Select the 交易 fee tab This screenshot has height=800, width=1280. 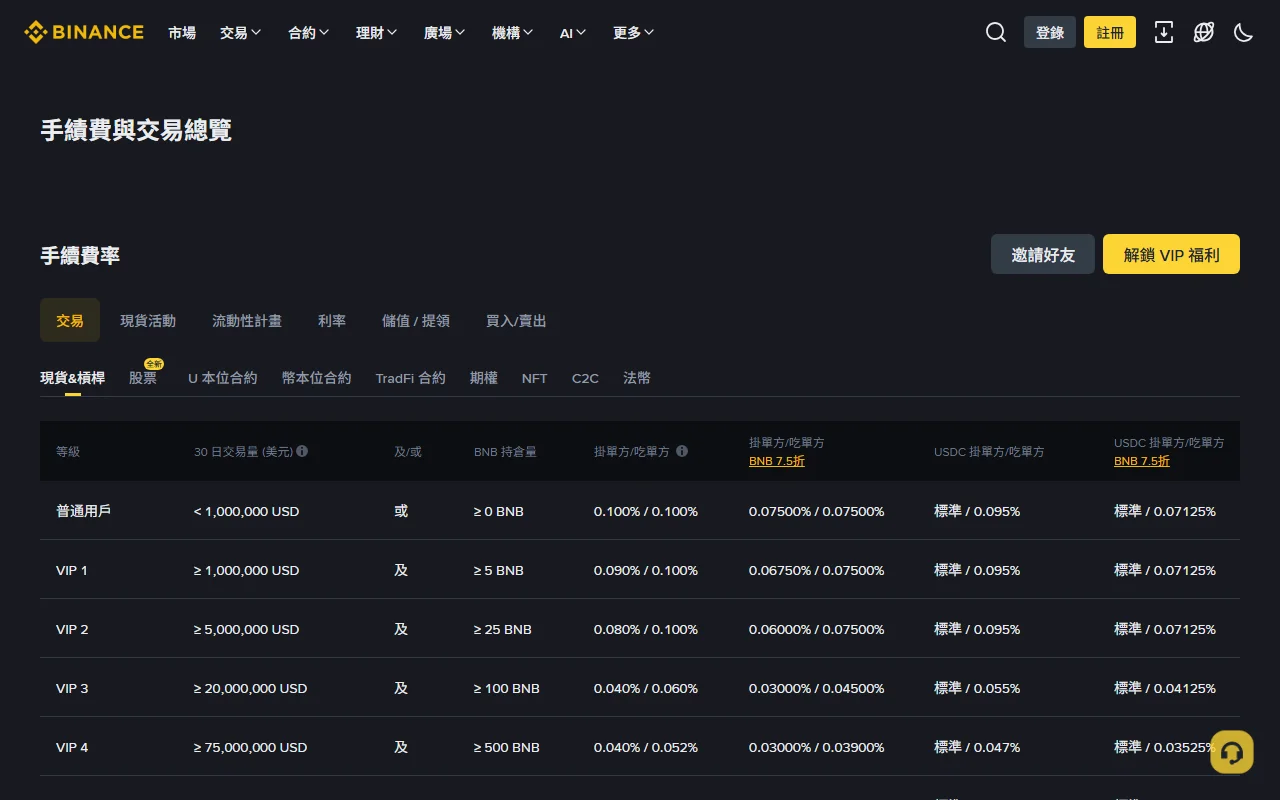[x=70, y=320]
